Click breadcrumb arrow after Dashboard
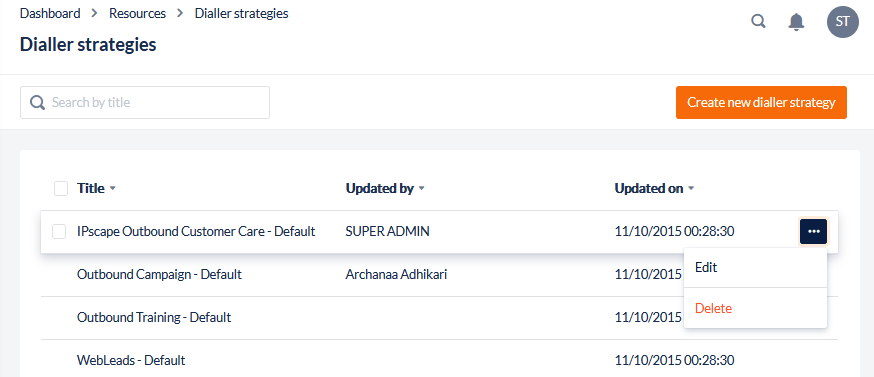Viewport: 874px width, 377px height. point(95,13)
